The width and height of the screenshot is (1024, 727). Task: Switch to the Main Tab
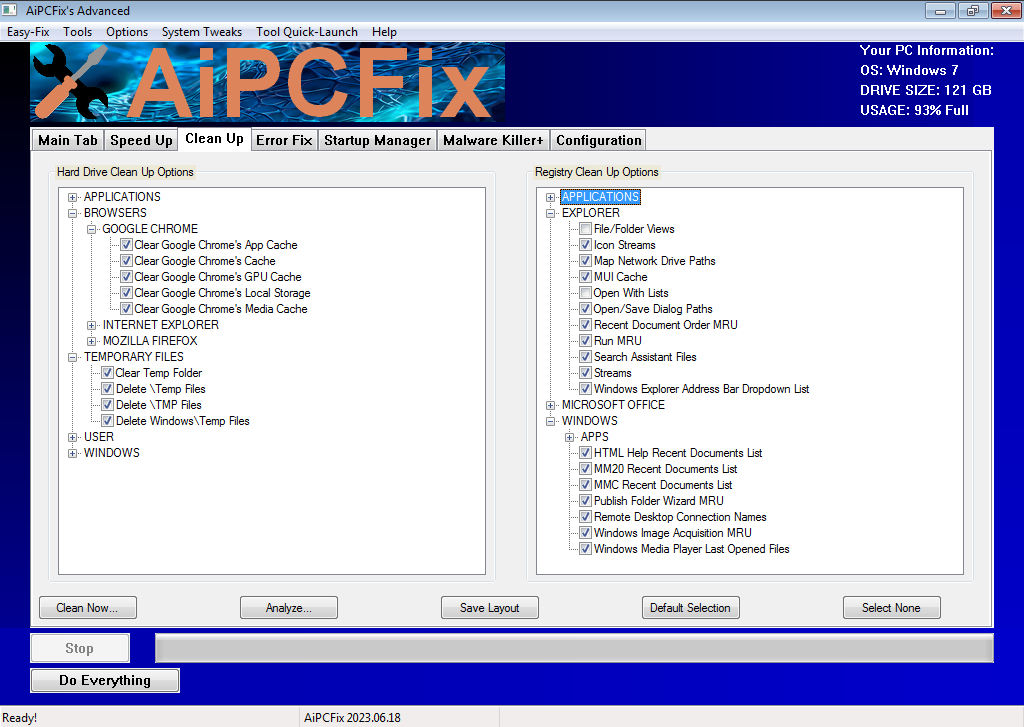(68, 140)
